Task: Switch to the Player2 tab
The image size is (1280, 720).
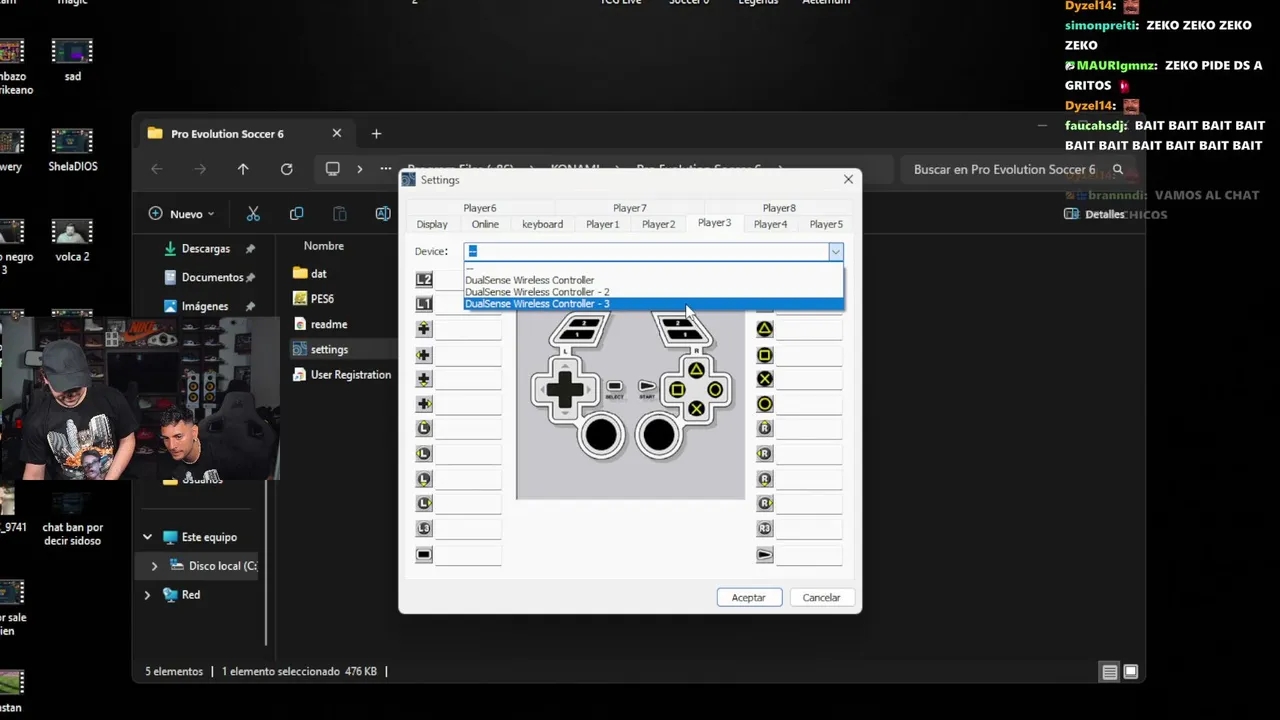Action: [x=658, y=224]
